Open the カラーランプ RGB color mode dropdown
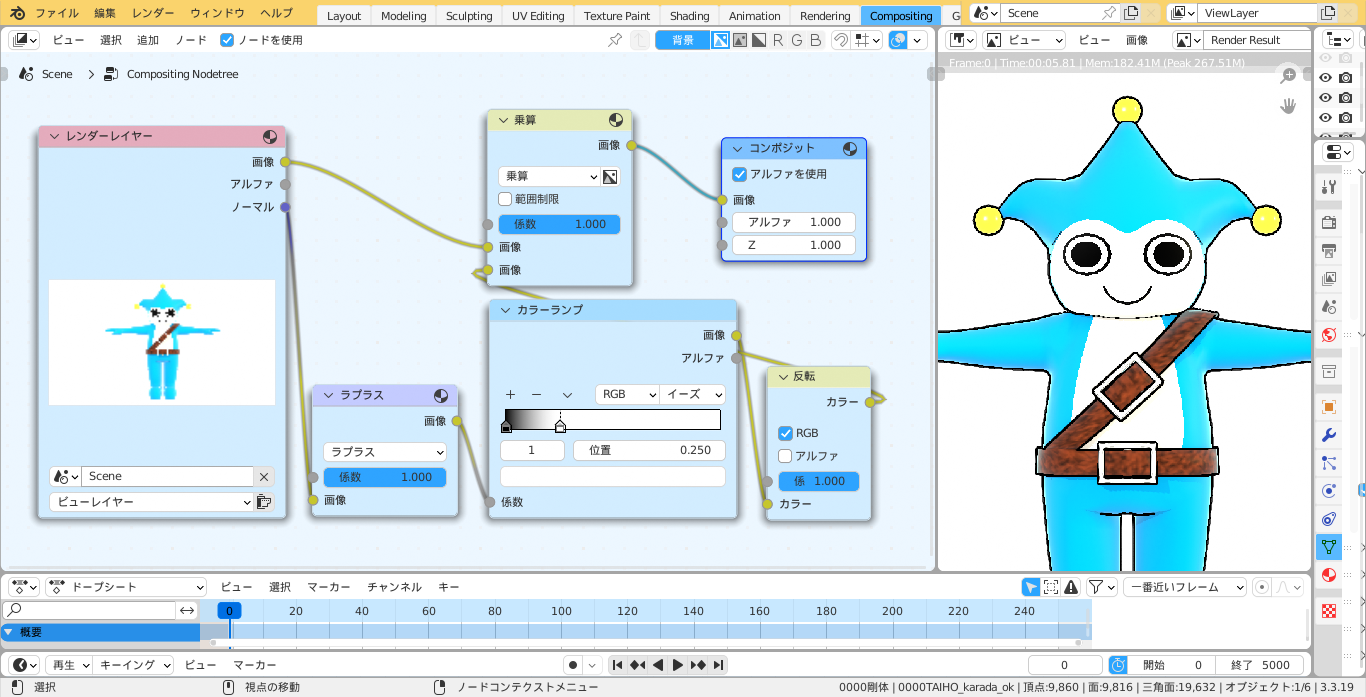Image resolution: width=1366 pixels, height=697 pixels. [627, 394]
